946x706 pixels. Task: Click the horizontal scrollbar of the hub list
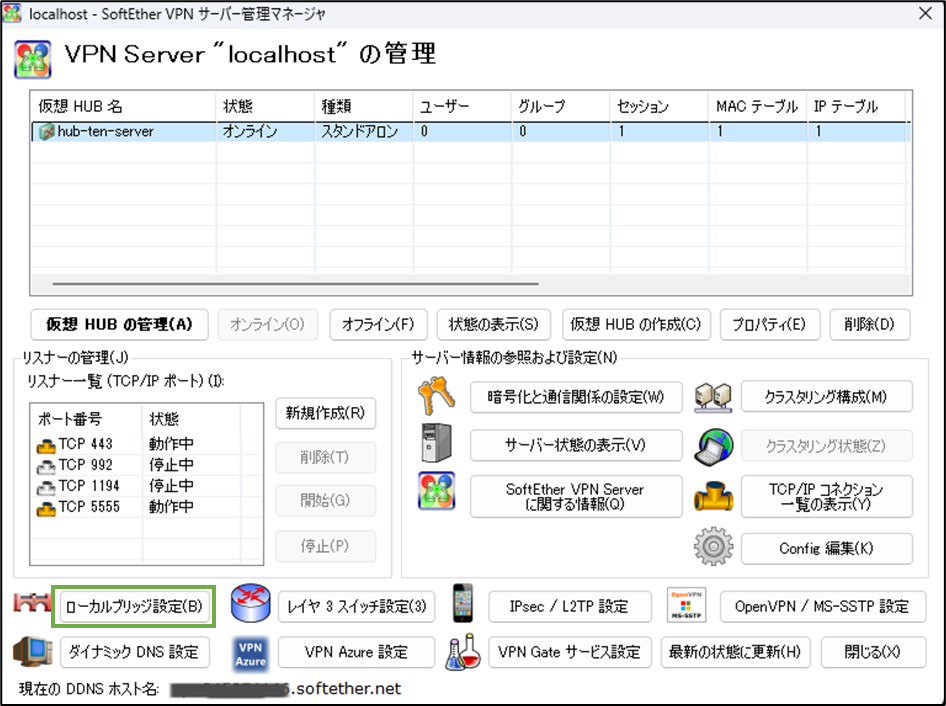(x=295, y=284)
